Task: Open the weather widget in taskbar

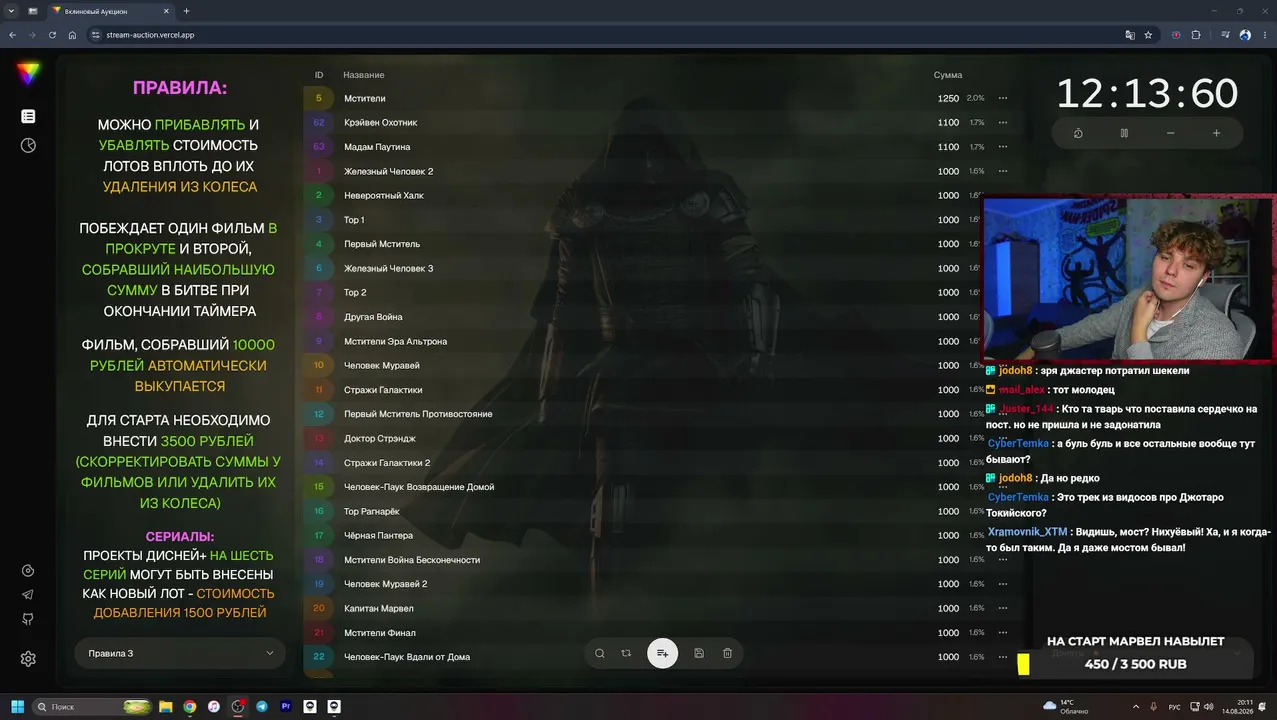Action: [x=1065, y=706]
